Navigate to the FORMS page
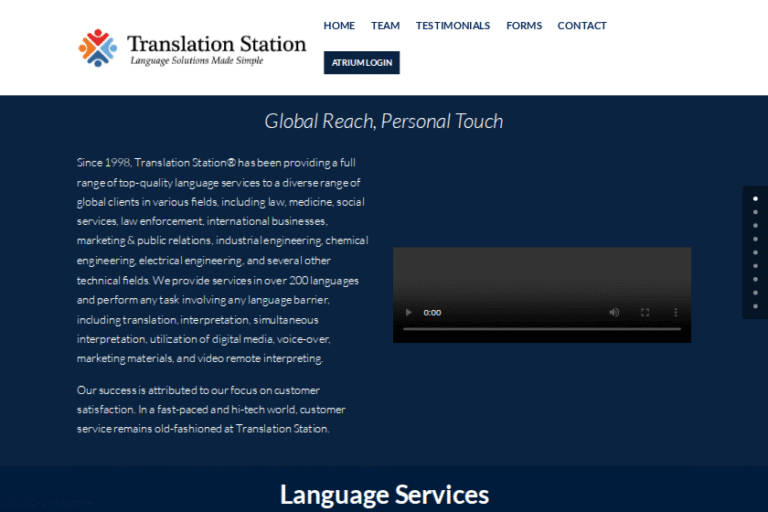This screenshot has height=512, width=768. [x=523, y=26]
